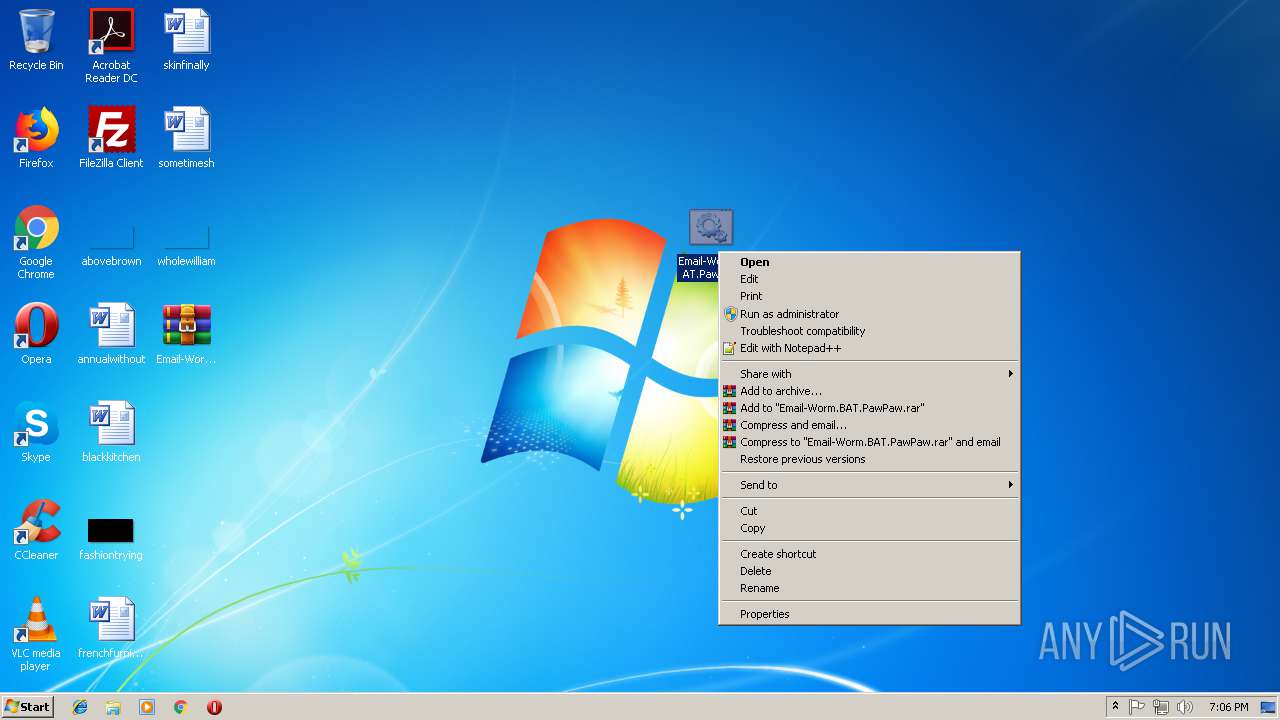Open VLC media player shortcut
This screenshot has height=720, width=1280.
click(36, 634)
